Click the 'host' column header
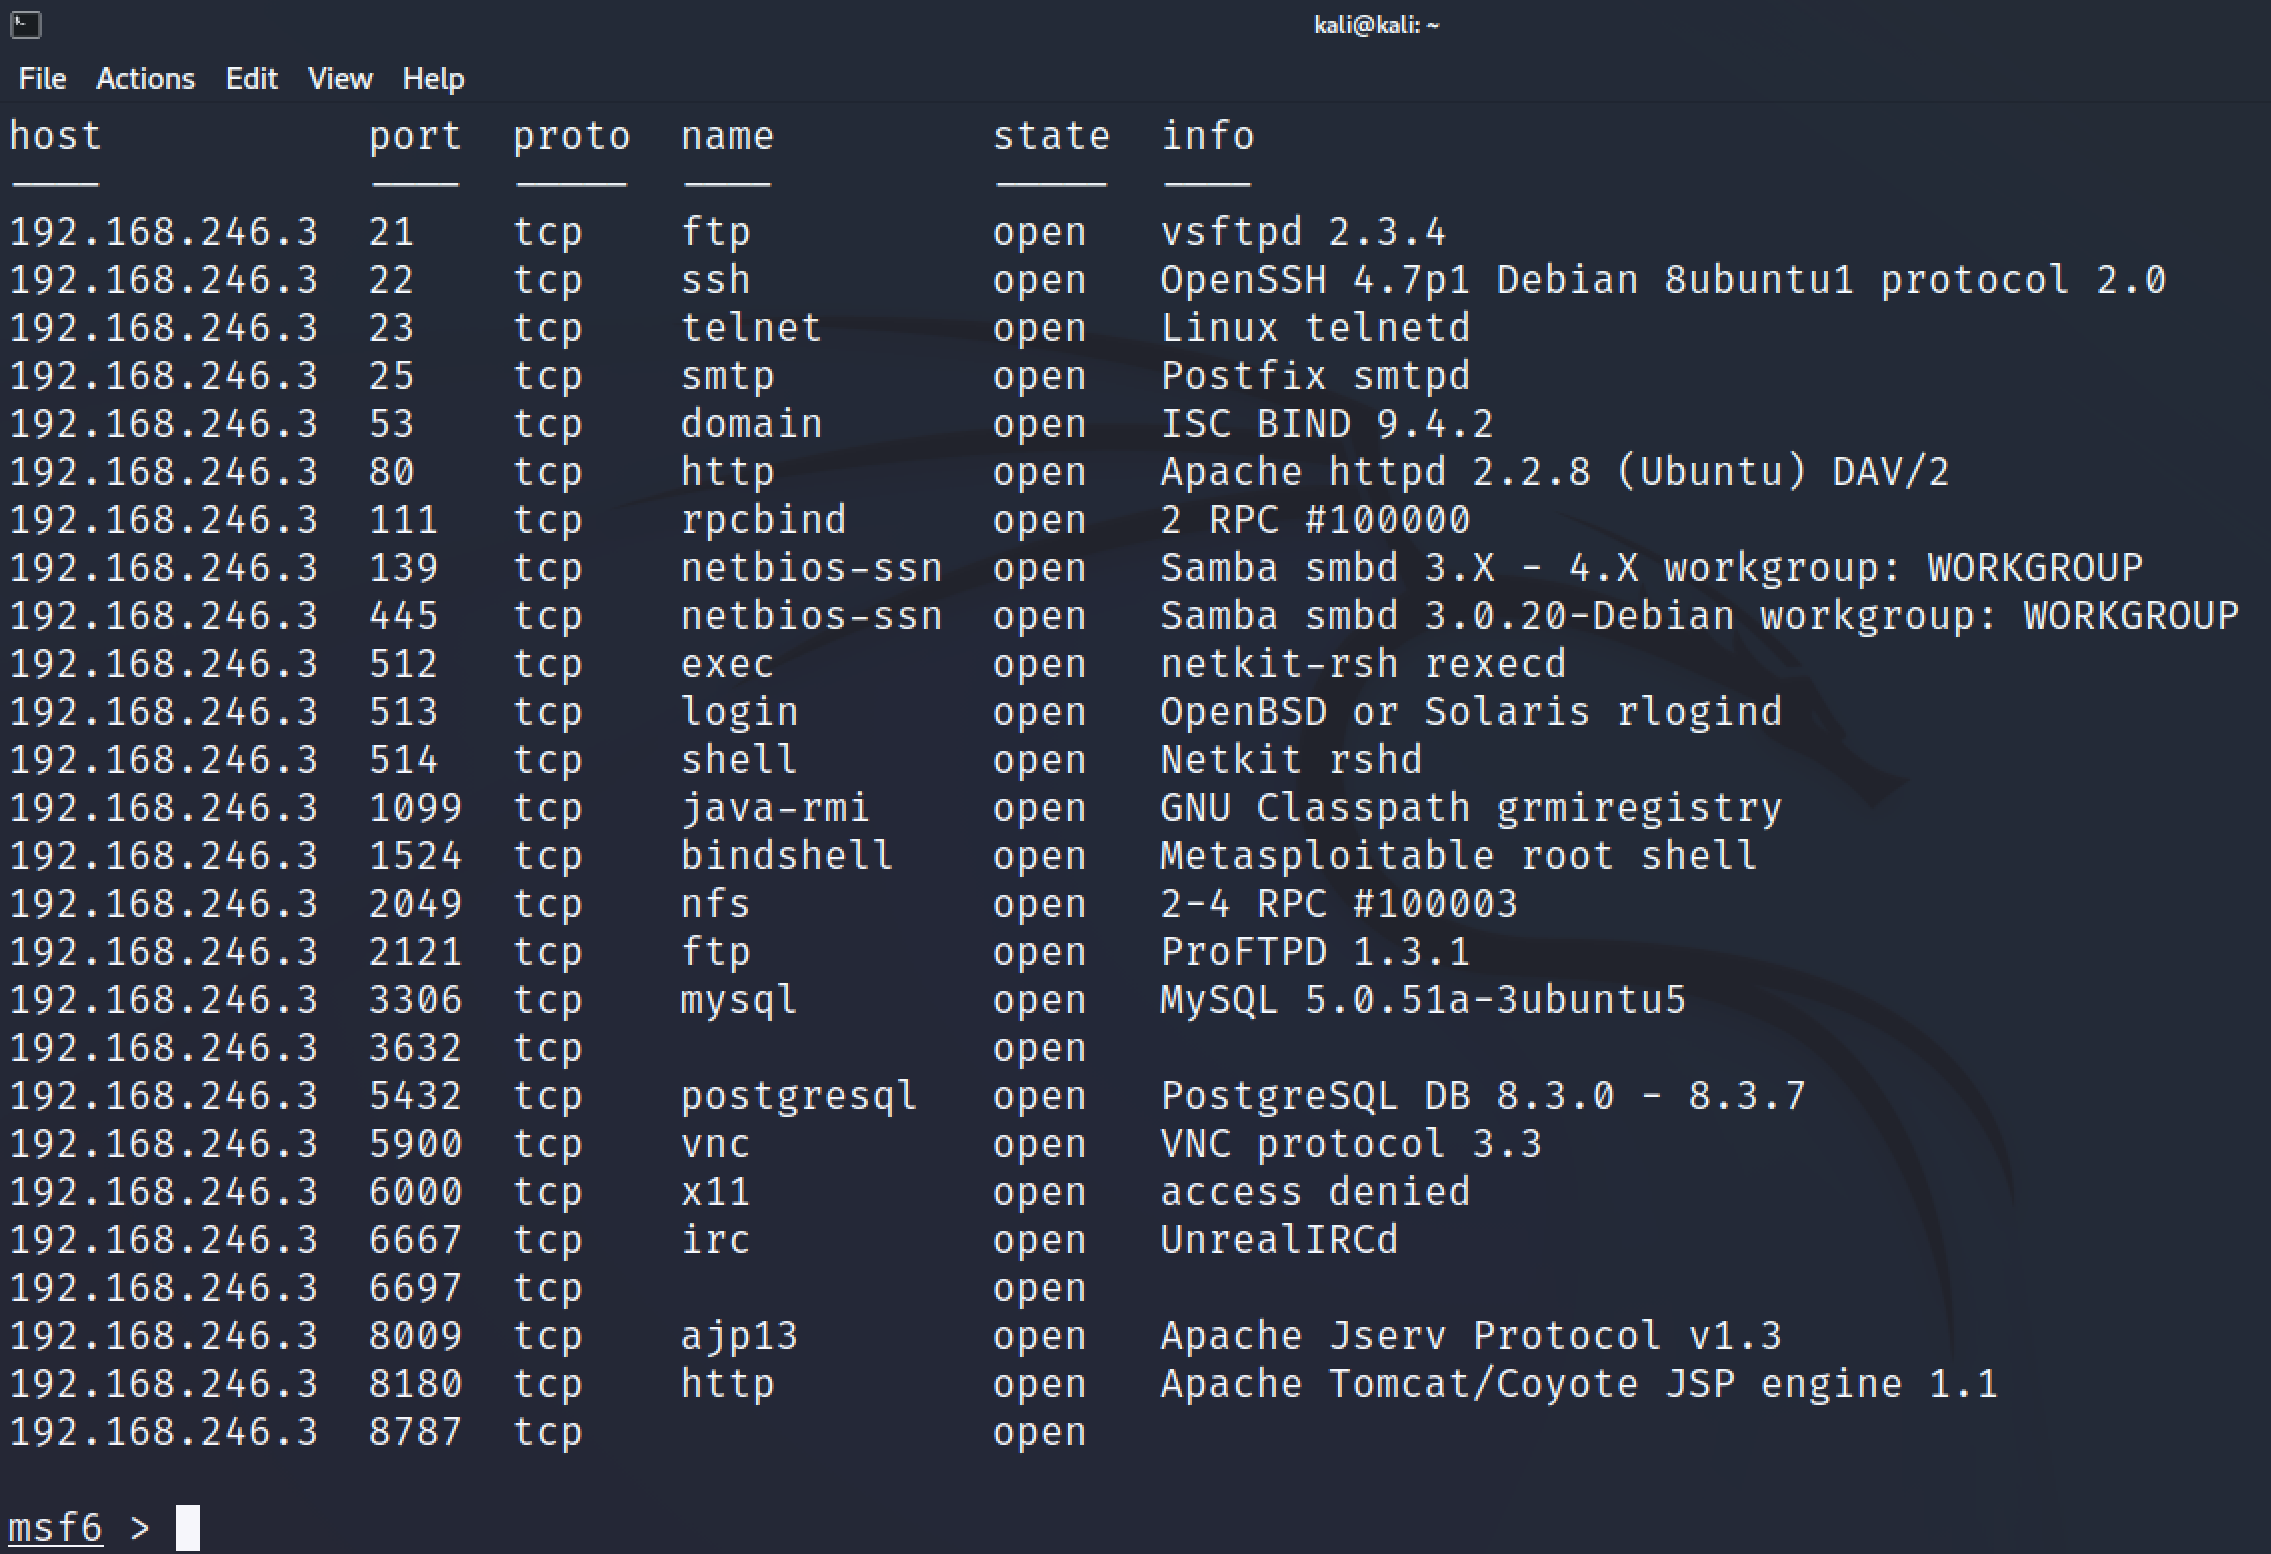The height and width of the screenshot is (1554, 2271). [55, 136]
